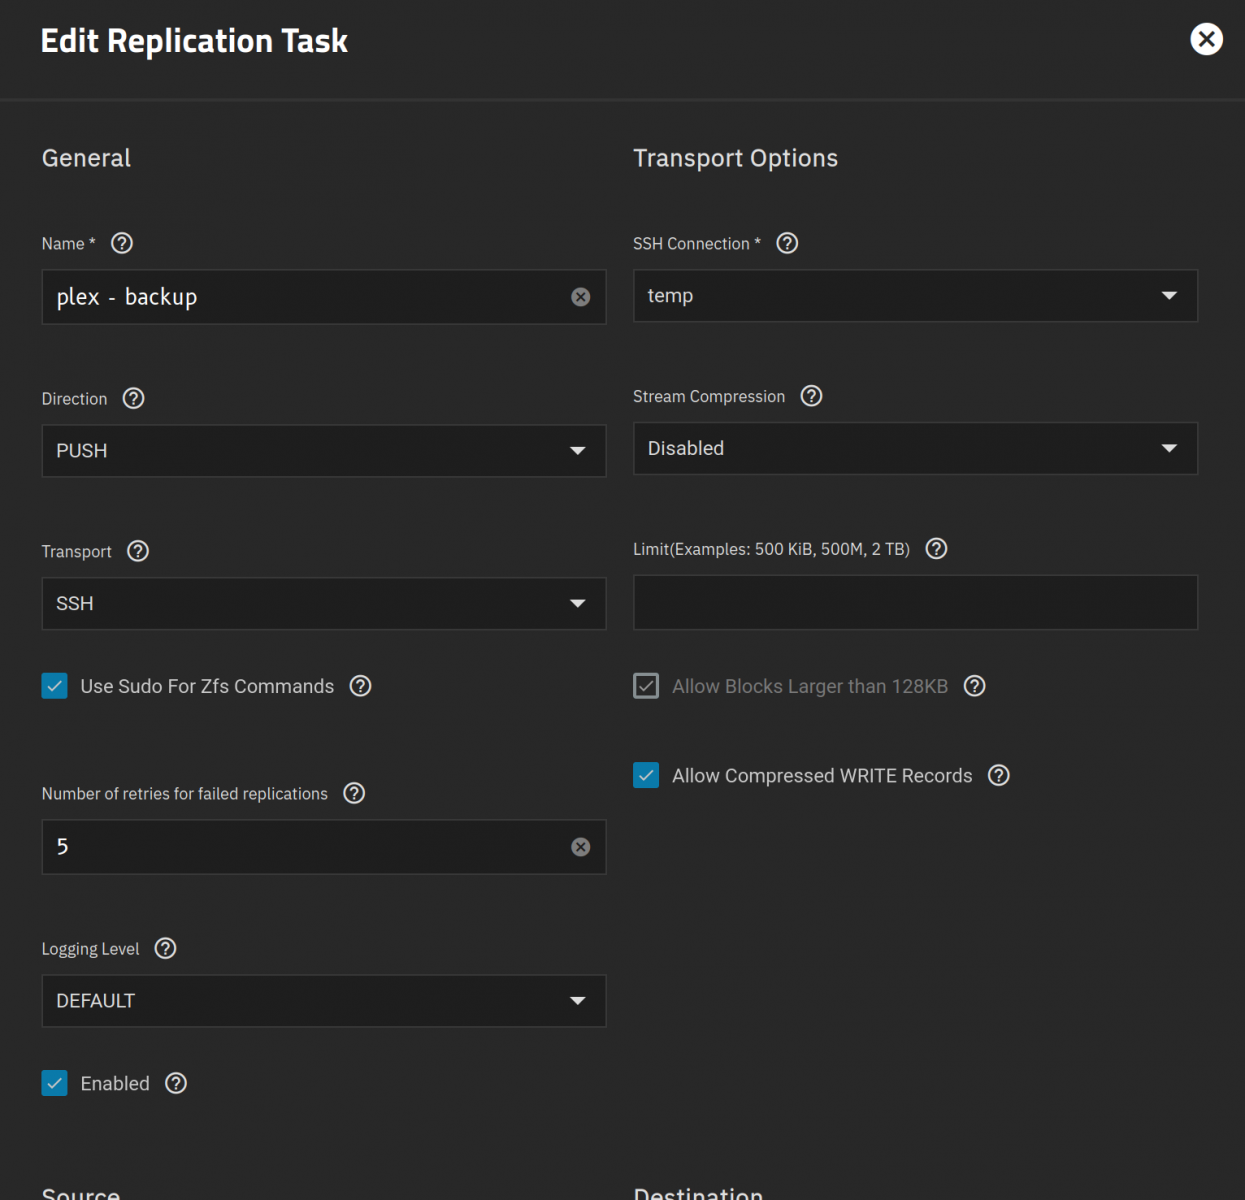
Task: Show help for Direction setting
Action: (x=133, y=398)
